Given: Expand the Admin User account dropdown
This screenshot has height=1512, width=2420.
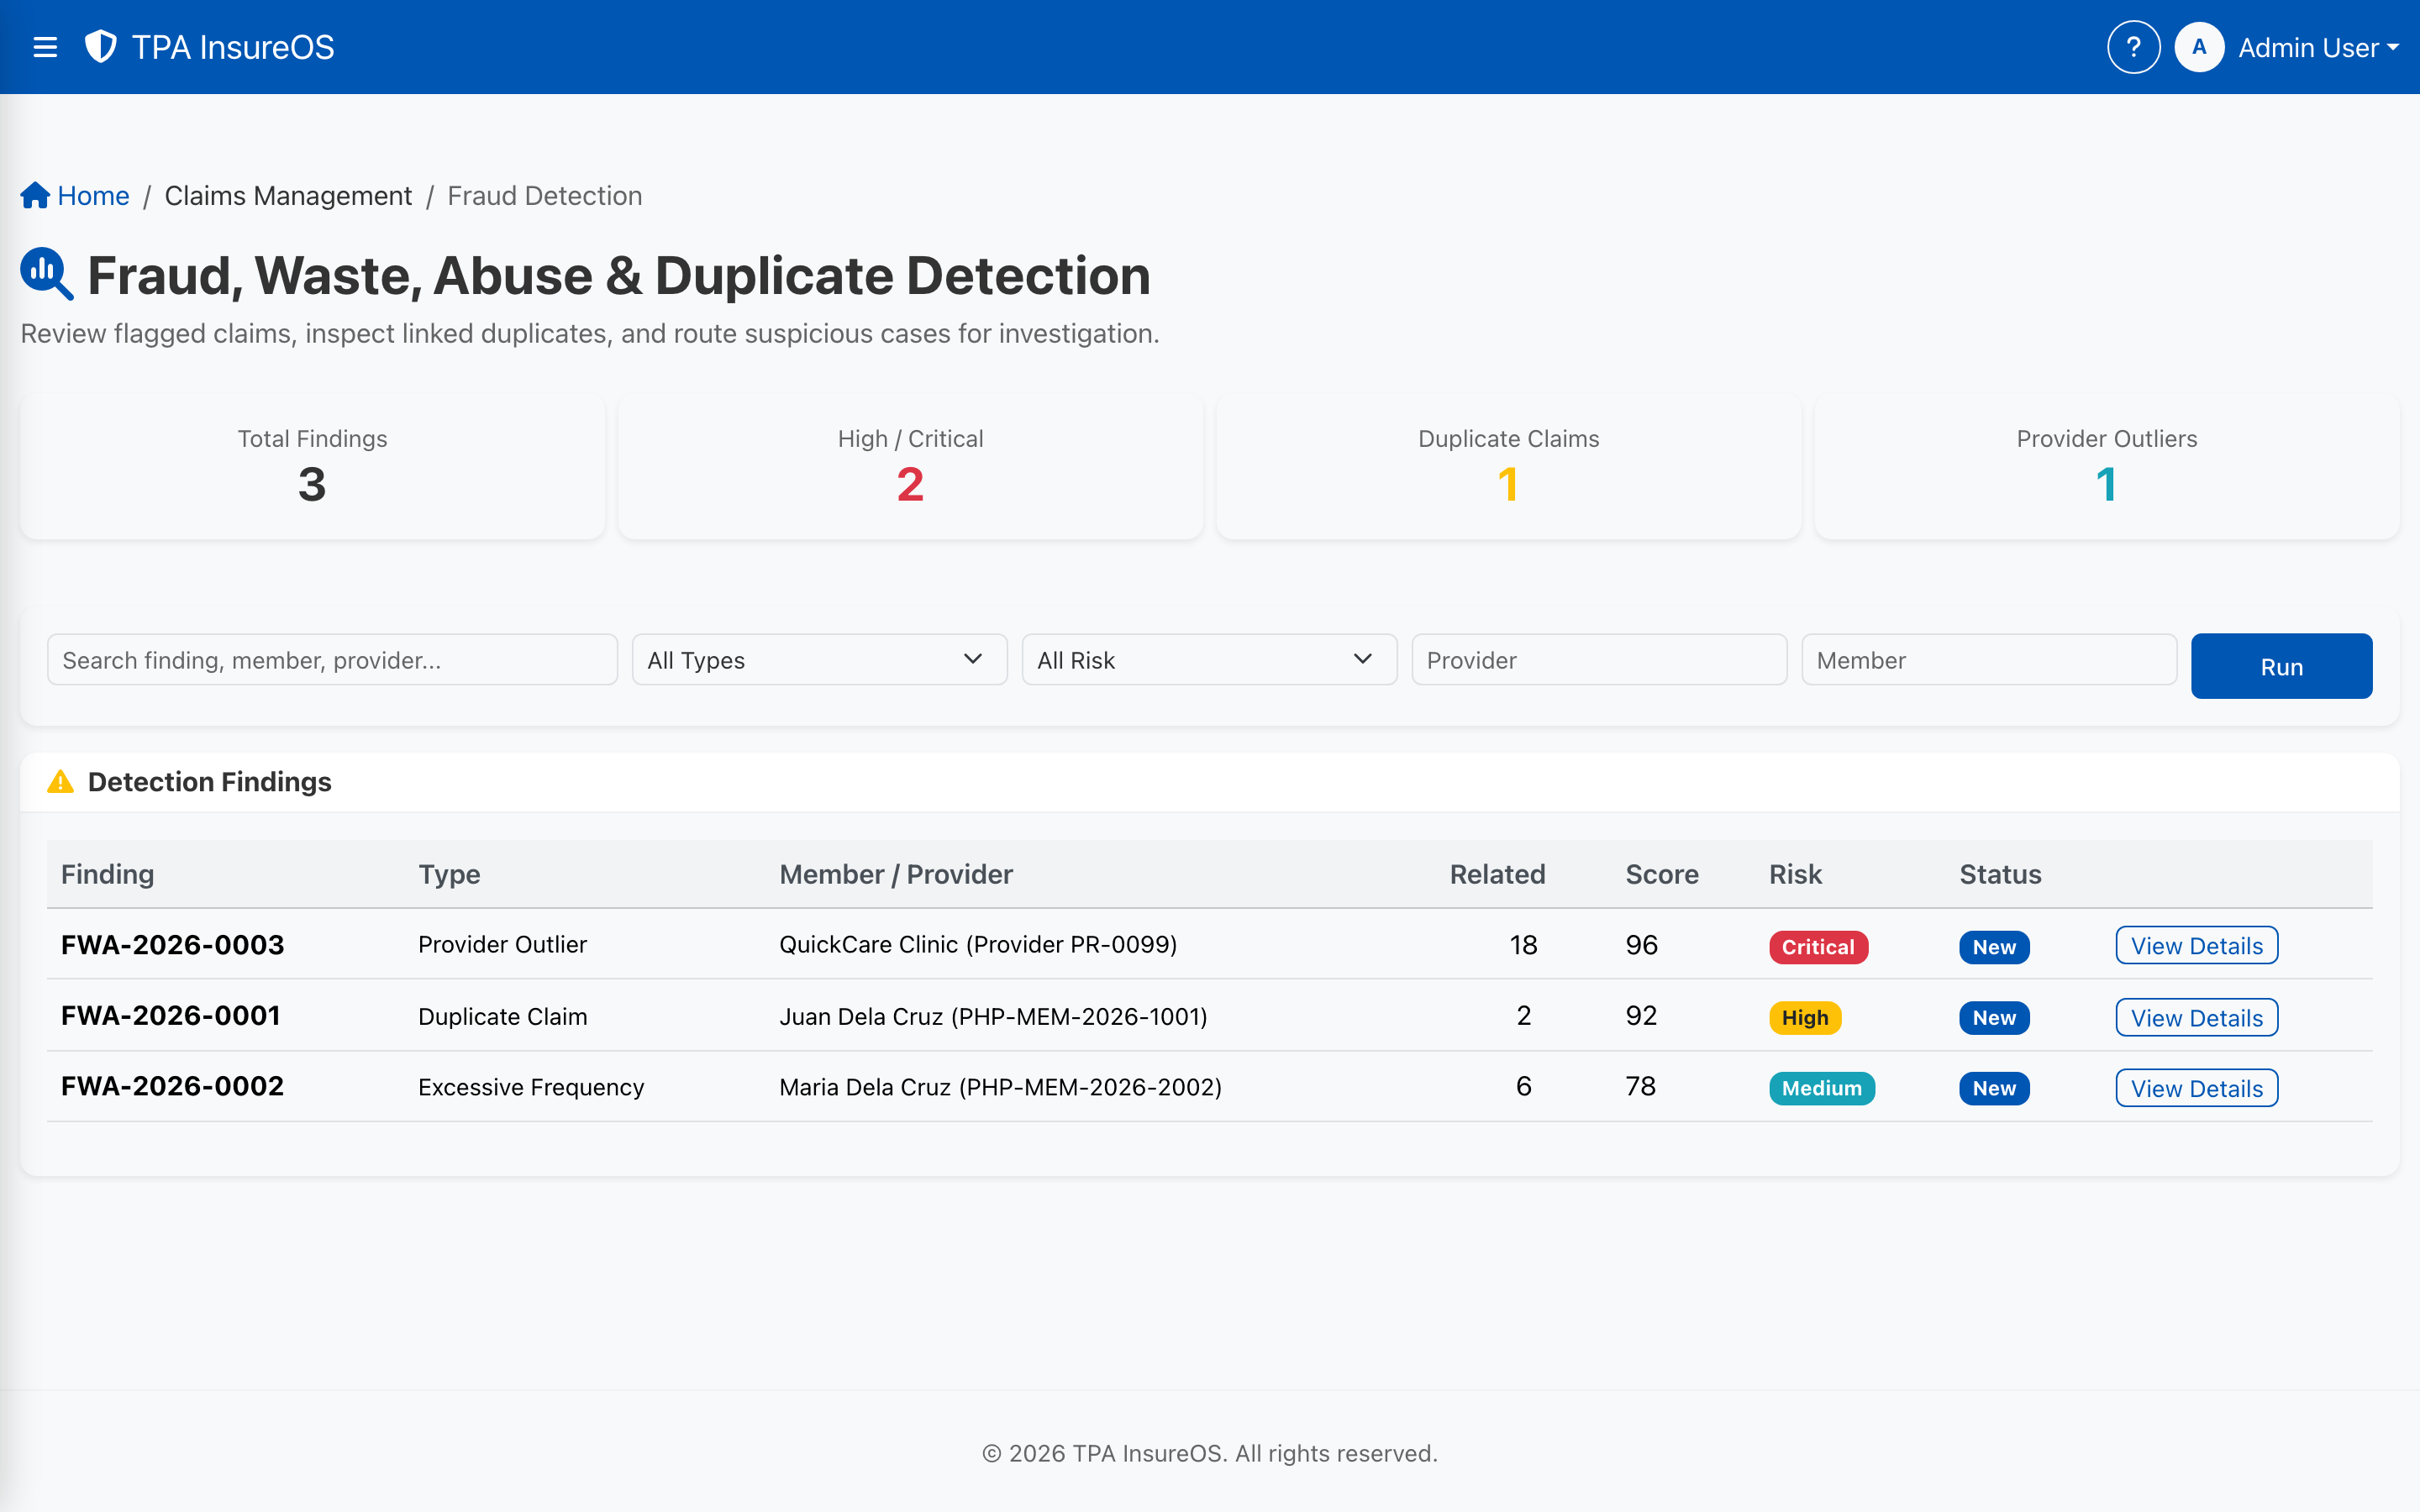Looking at the screenshot, I should pos(2318,47).
